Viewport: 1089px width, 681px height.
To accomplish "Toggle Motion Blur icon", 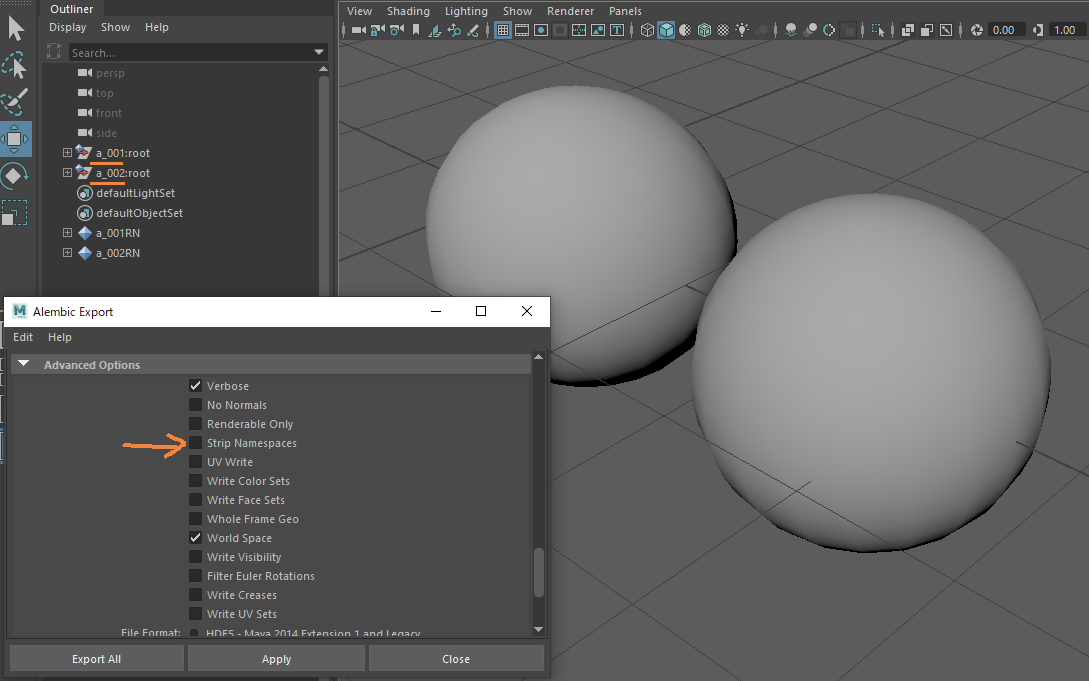I will click(810, 30).
